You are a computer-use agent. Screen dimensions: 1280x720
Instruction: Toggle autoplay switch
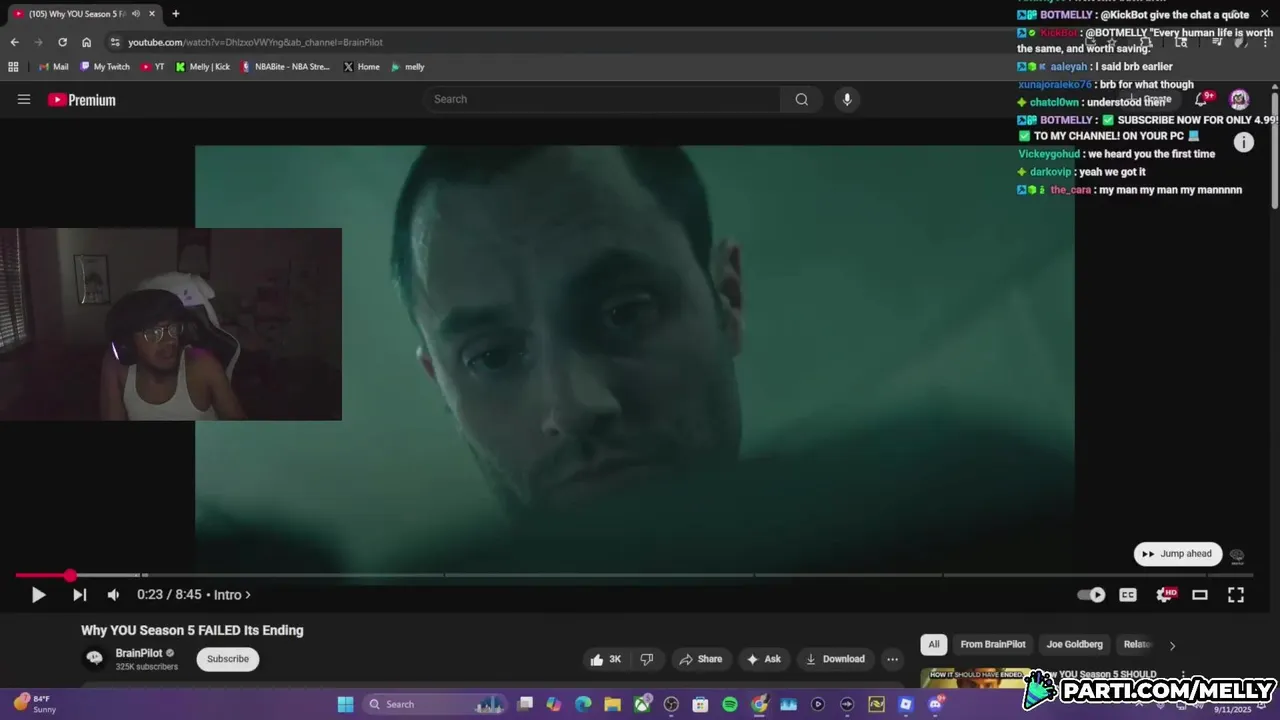[1091, 595]
